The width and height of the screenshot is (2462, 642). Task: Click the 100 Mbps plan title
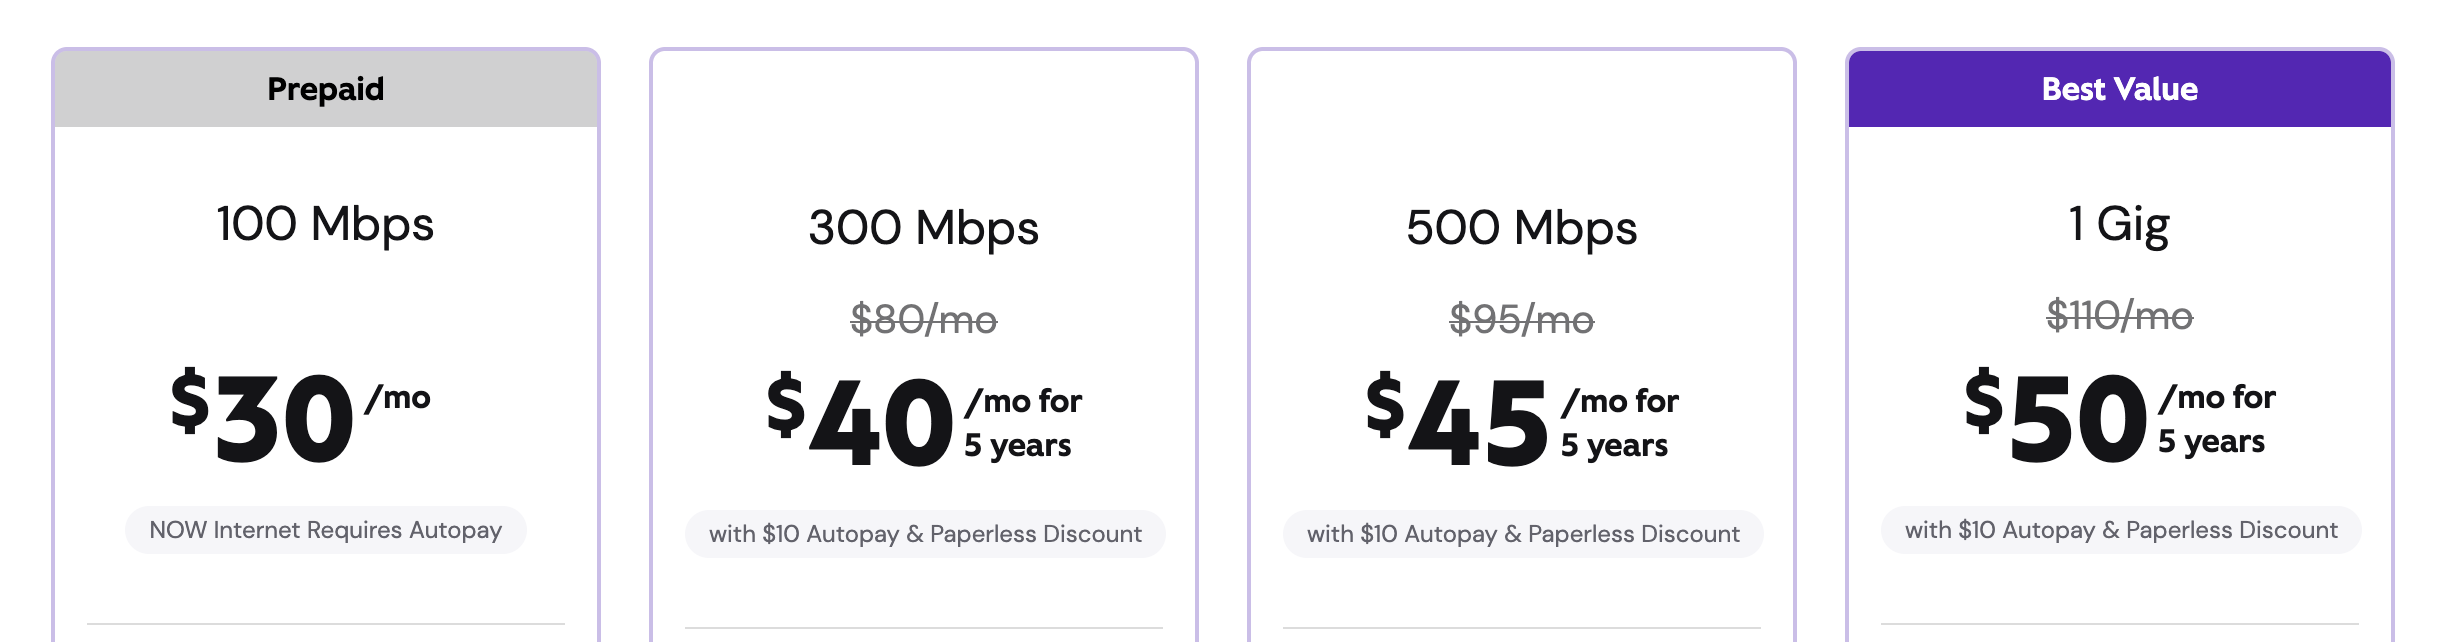tap(326, 224)
